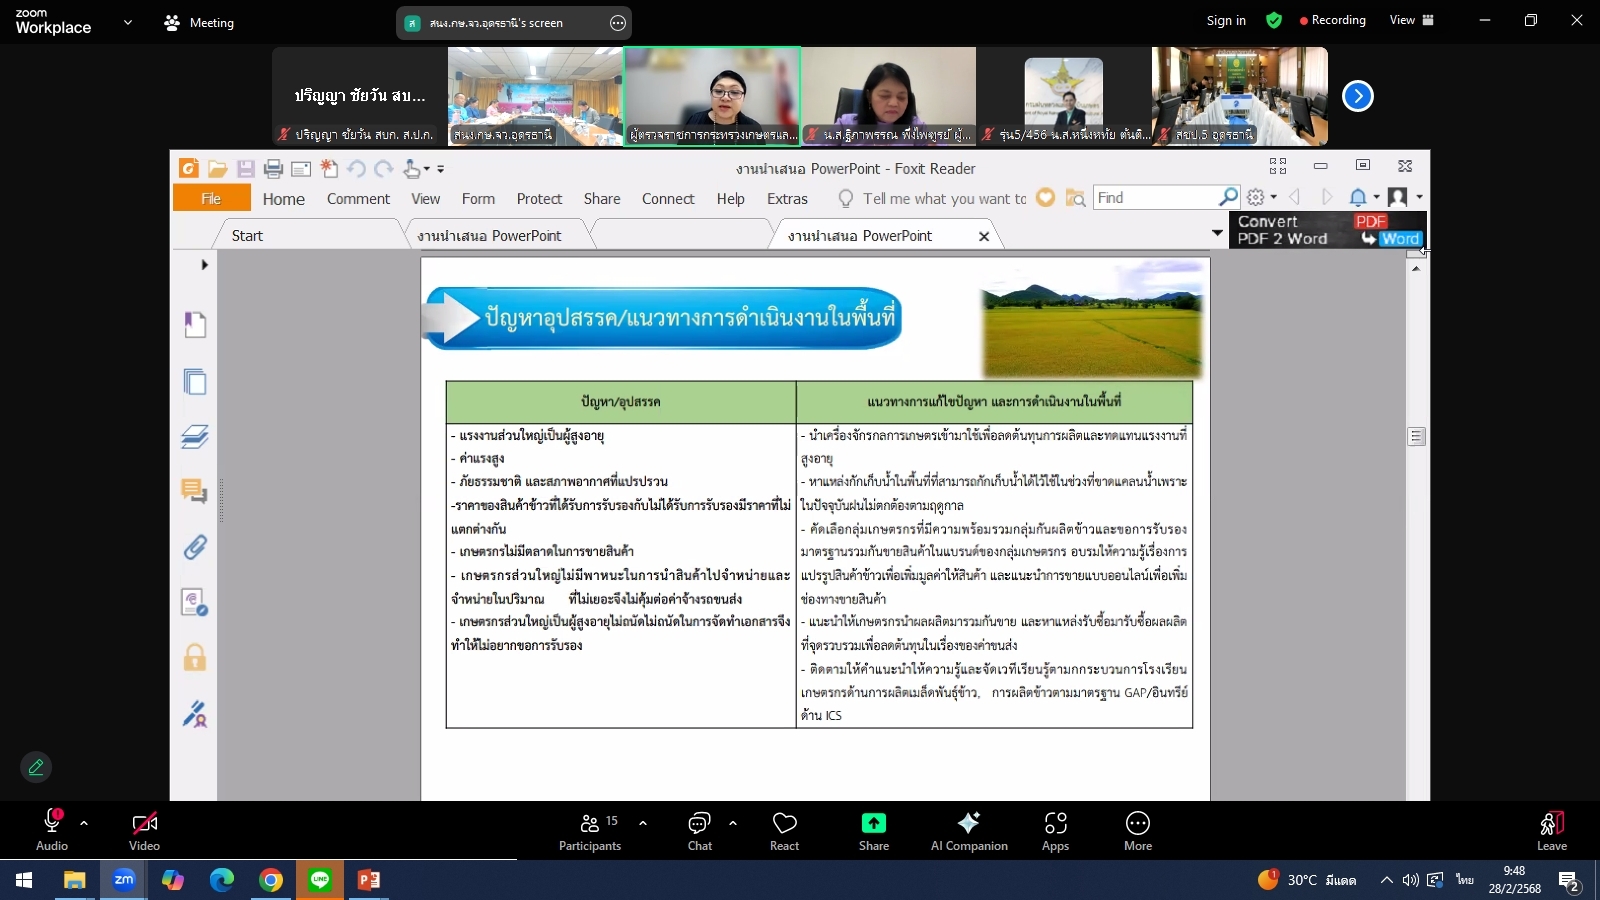This screenshot has width=1600, height=900.
Task: Click the vertical scrollbar thumb in Foxit
Action: pyautogui.click(x=1416, y=437)
